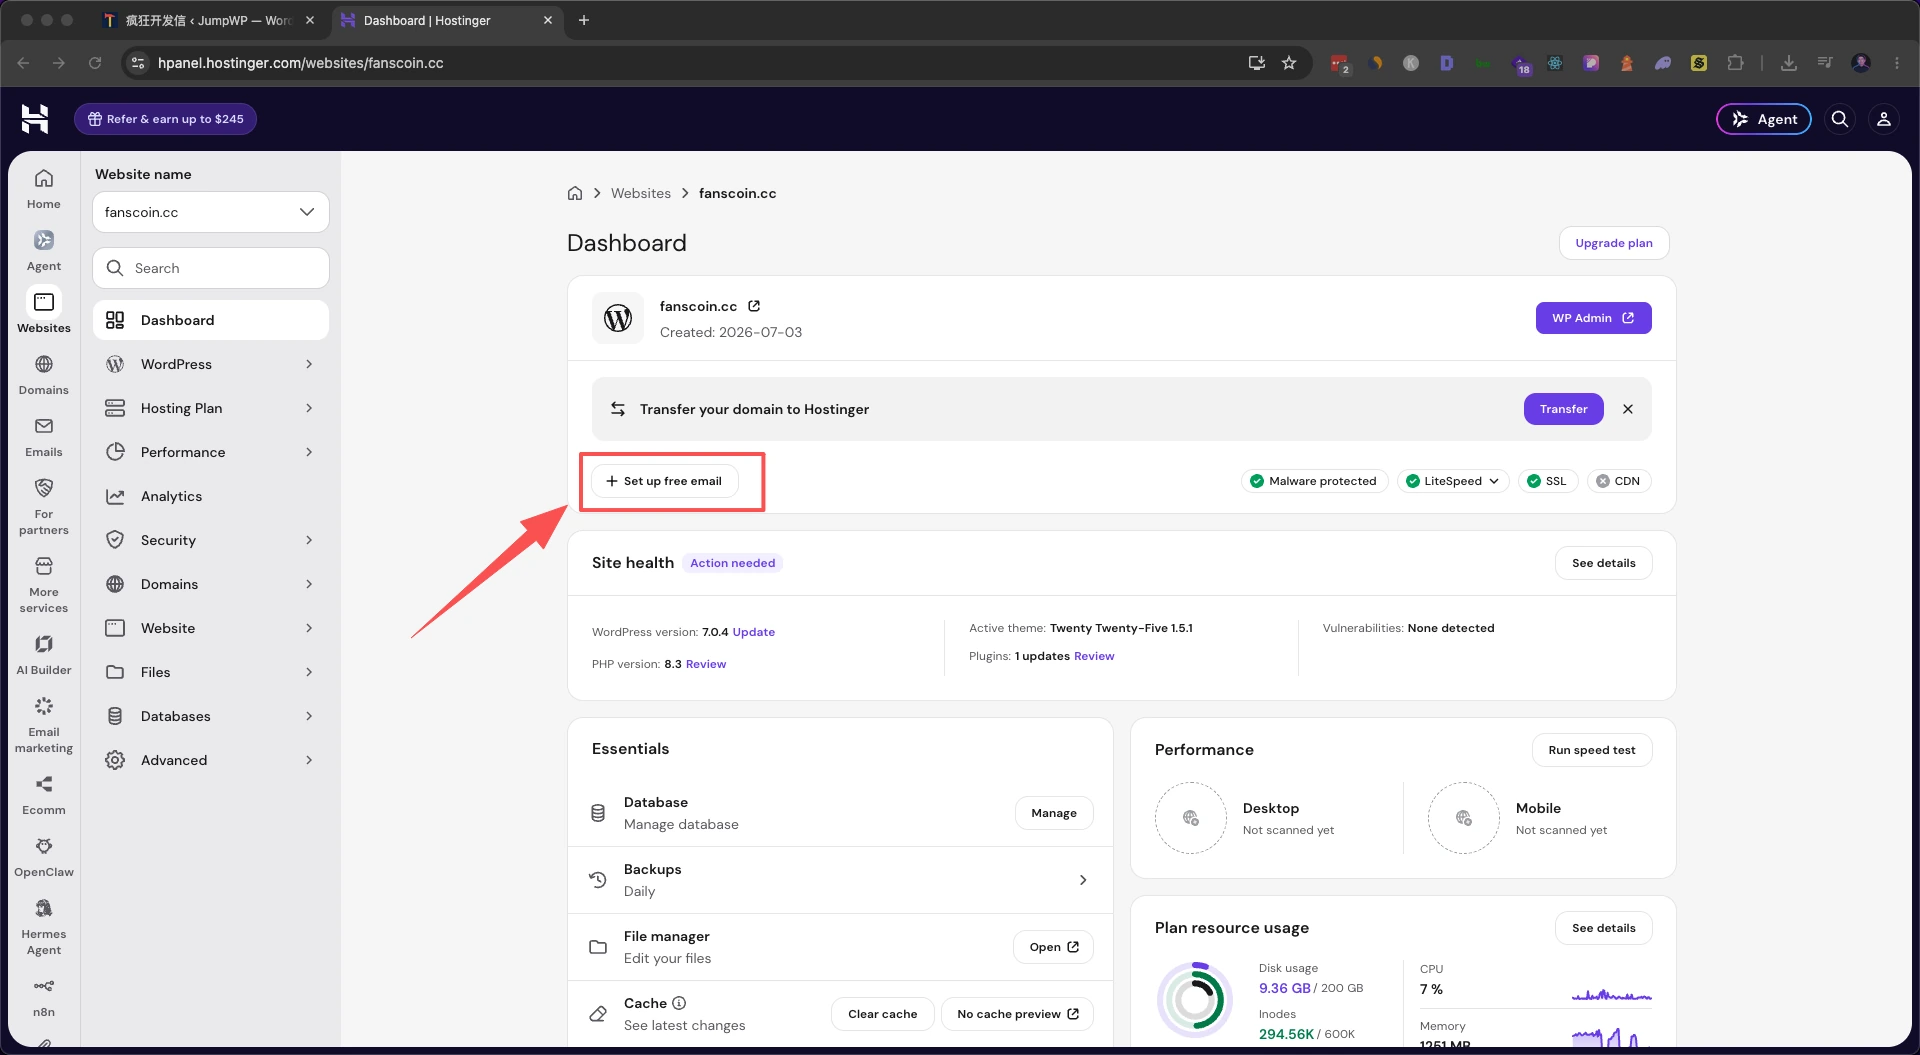Launch AI Builder from the rail
The width and height of the screenshot is (1920, 1055).
44,655
